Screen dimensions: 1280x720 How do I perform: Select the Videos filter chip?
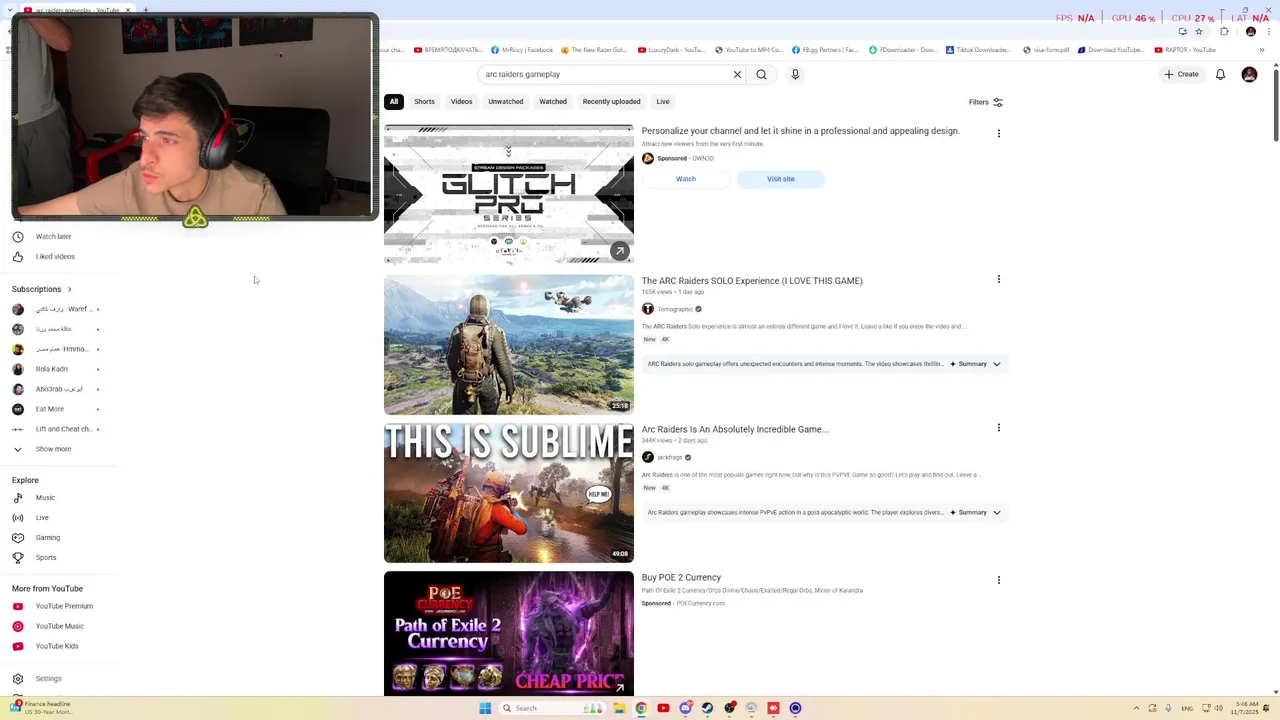[461, 102]
